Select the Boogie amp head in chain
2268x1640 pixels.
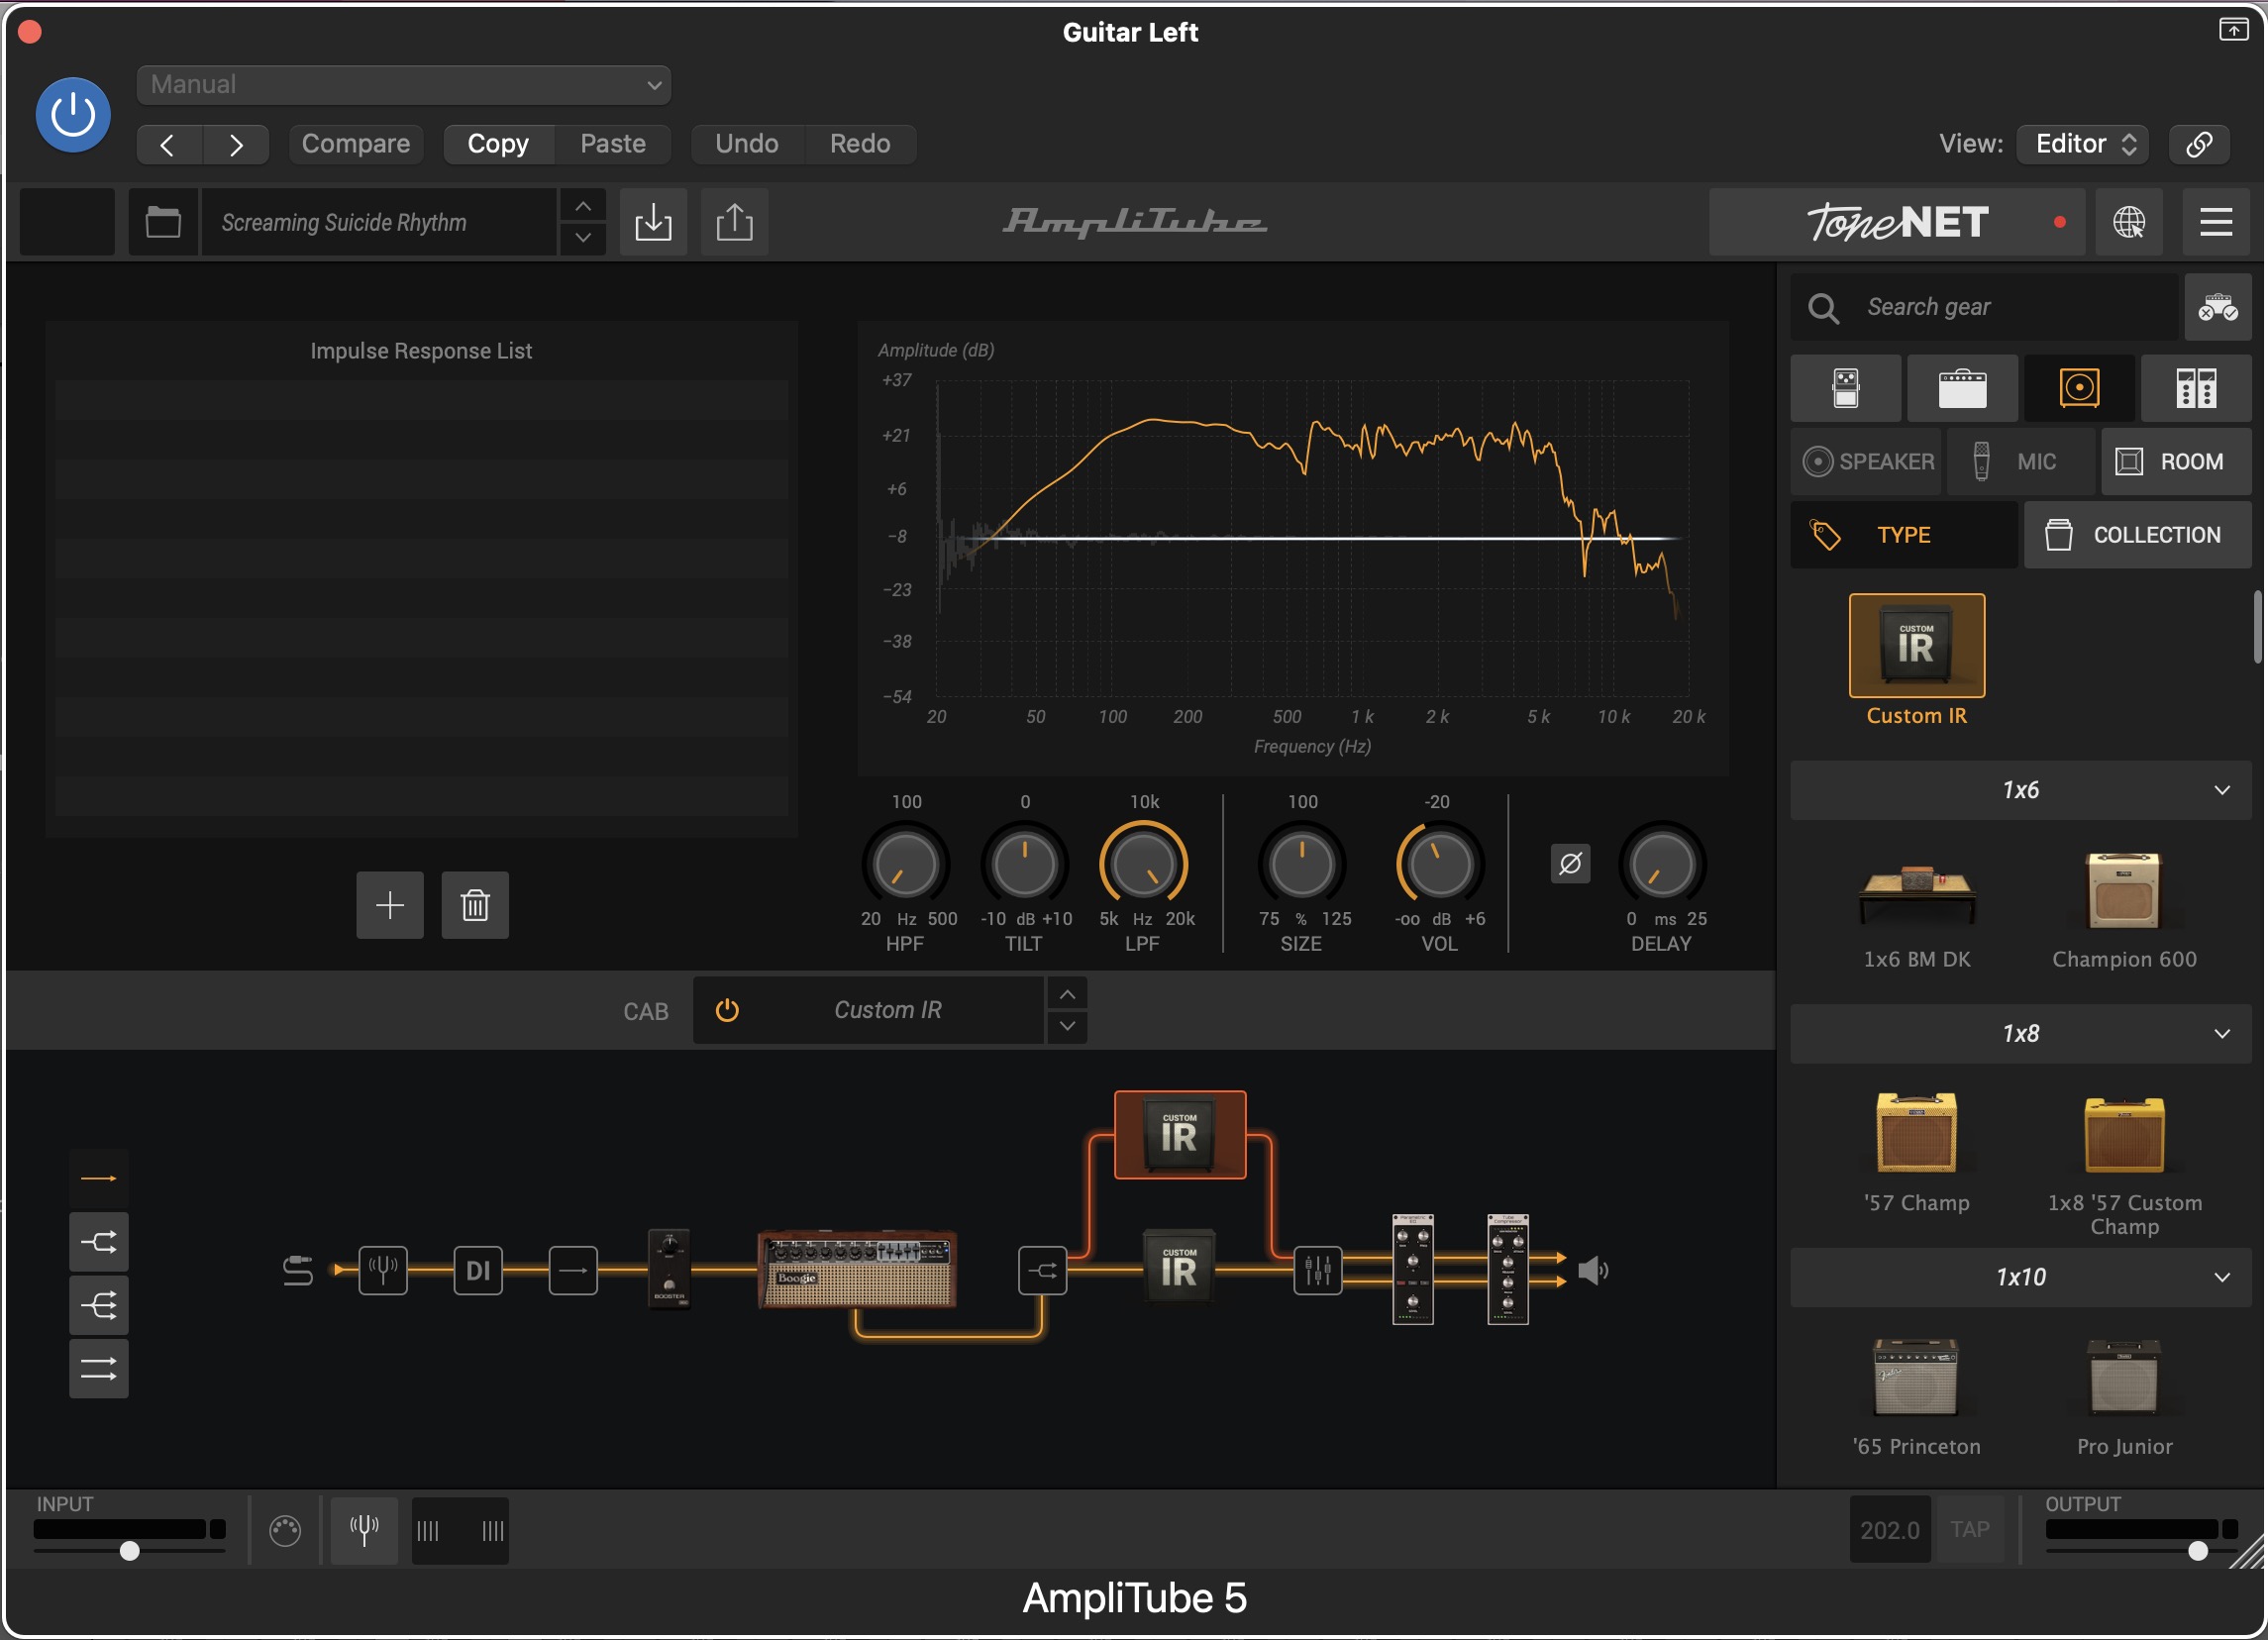click(x=856, y=1270)
